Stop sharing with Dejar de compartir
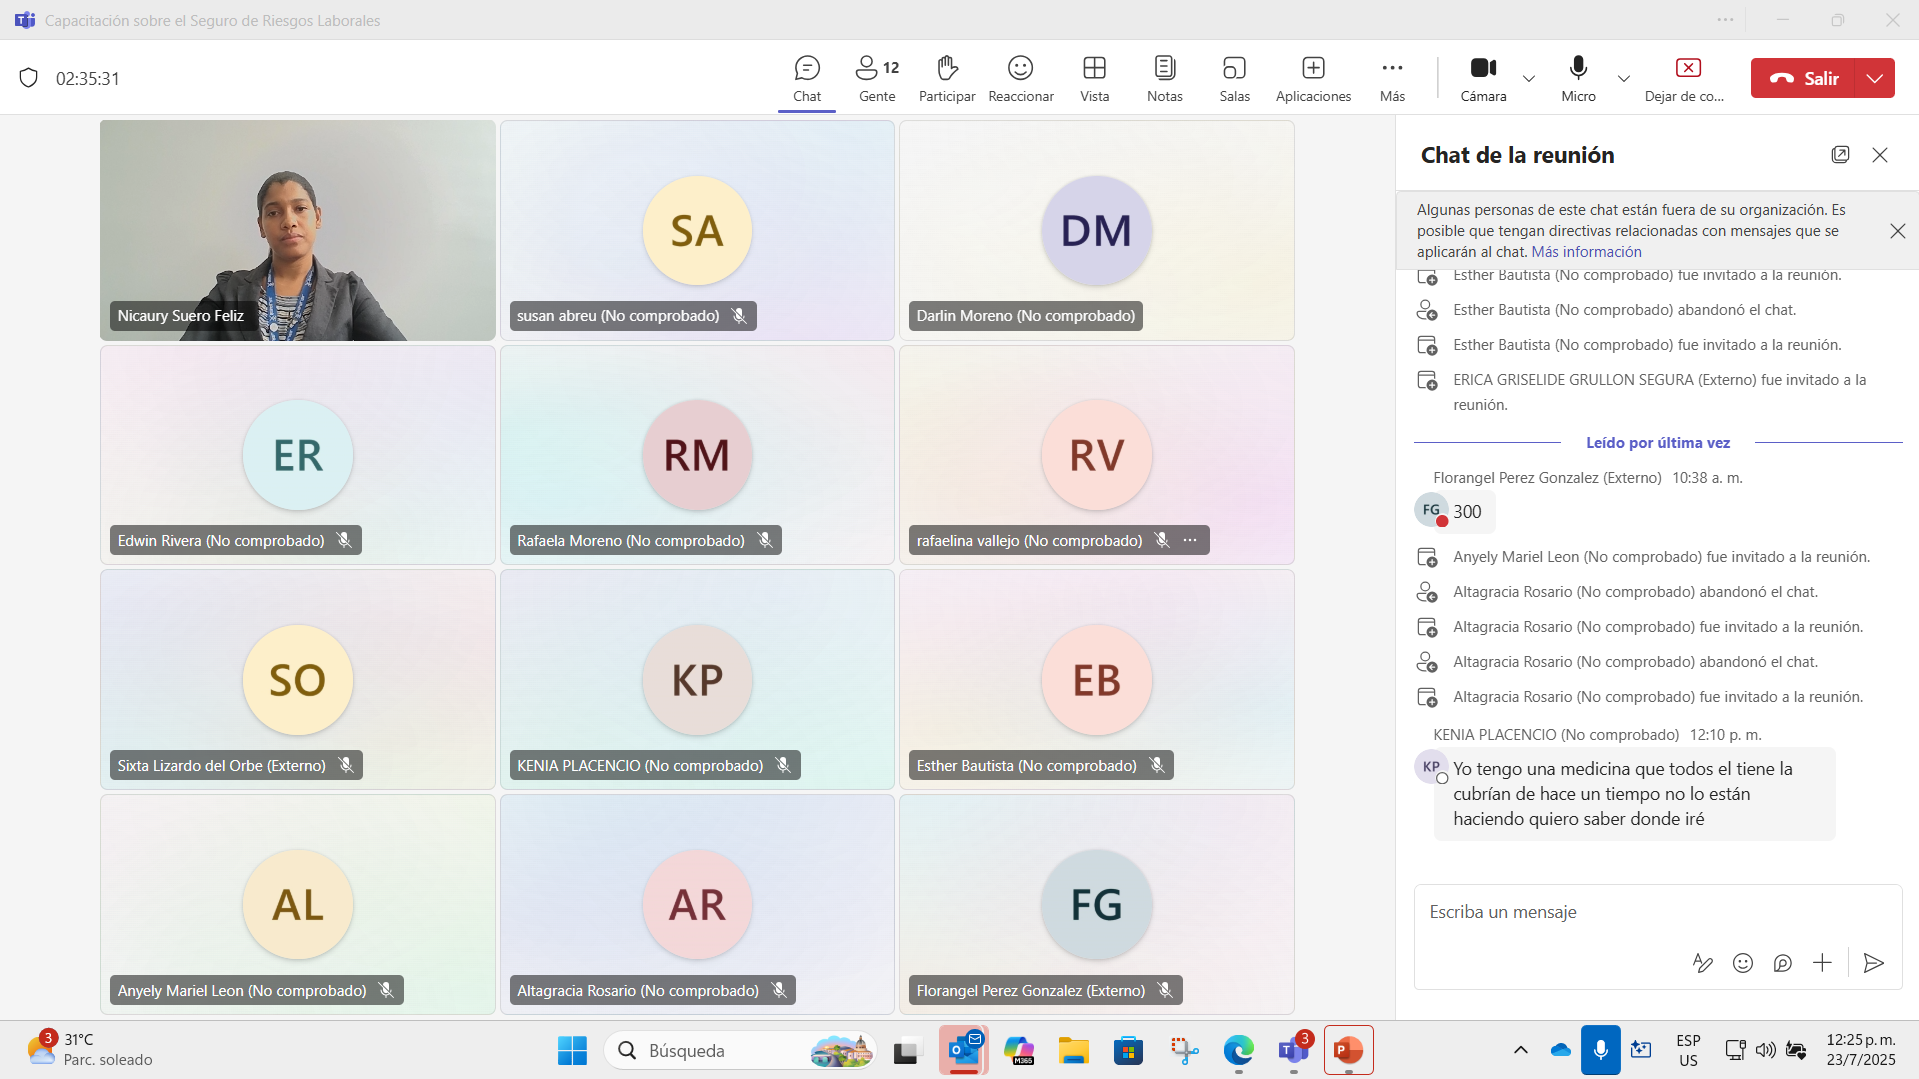 [1687, 78]
